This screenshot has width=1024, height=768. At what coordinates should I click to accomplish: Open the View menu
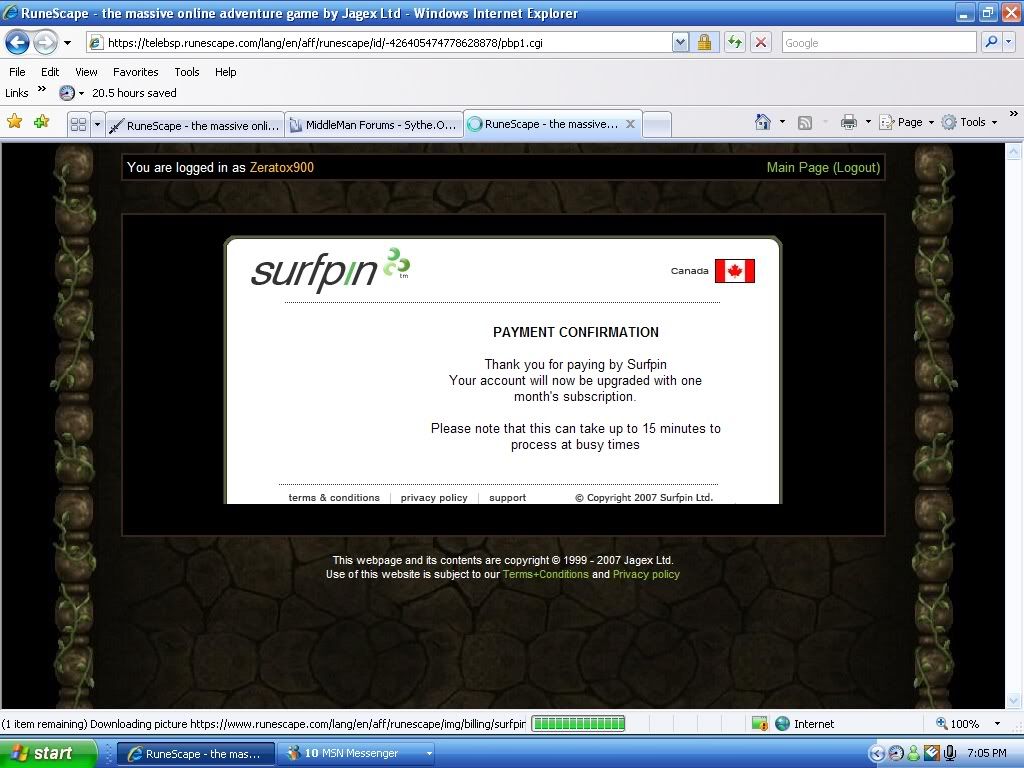point(86,72)
